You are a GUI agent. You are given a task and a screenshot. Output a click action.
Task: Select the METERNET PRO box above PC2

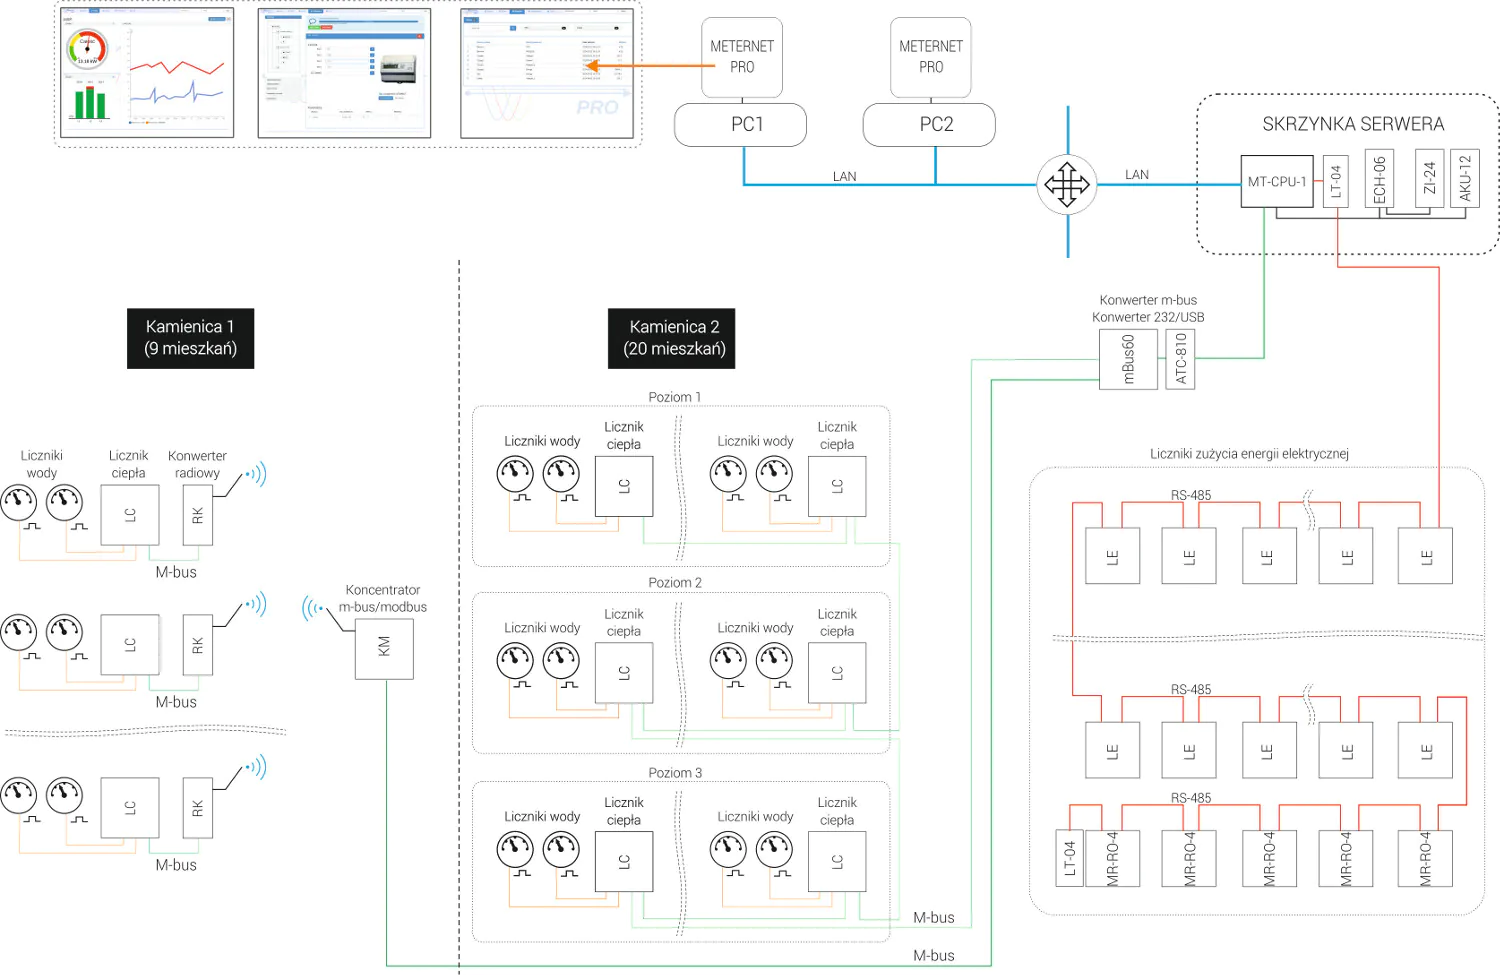point(931,57)
